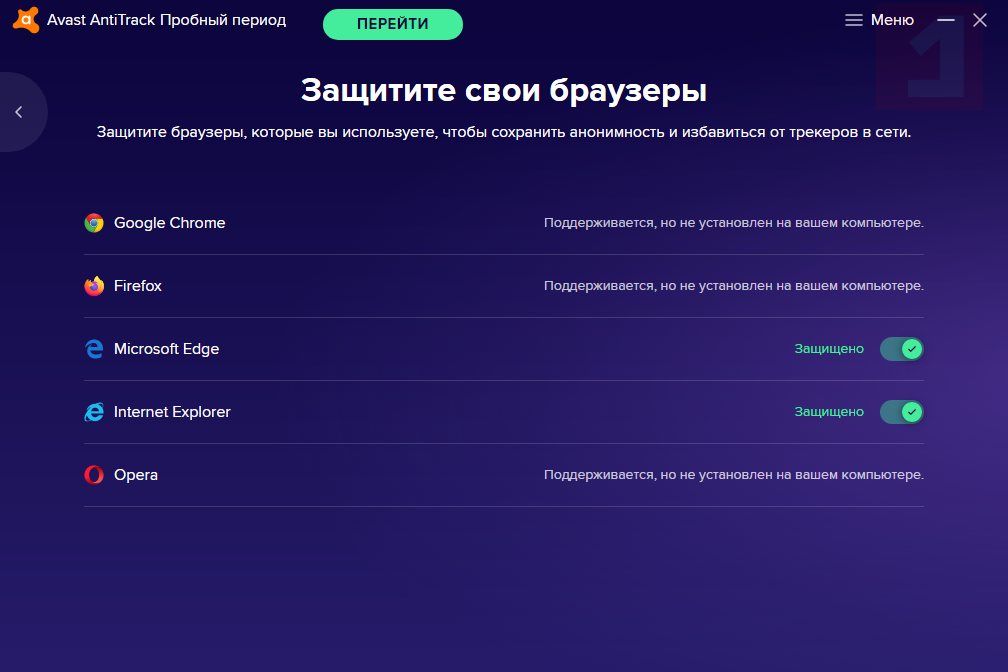Click the Avast AntiTrack Пробный период title
Screen dimensions: 1008x672
click(x=166, y=20)
